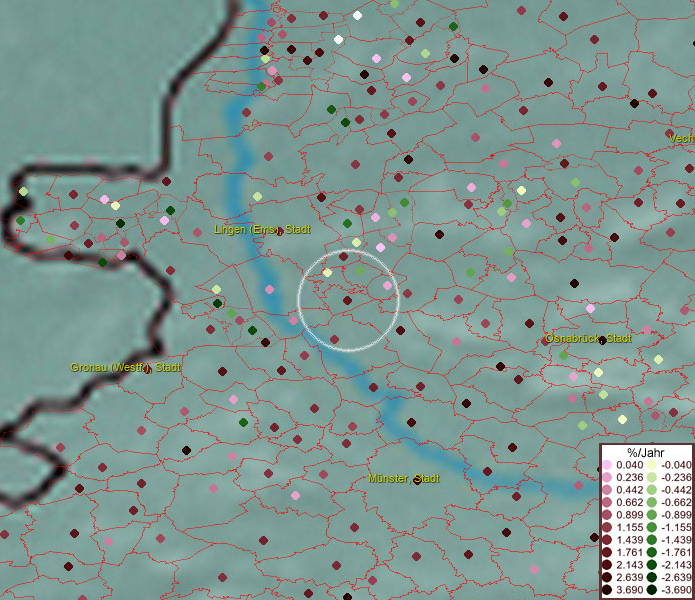Click the marker next to Gronau label

pos(146,369)
